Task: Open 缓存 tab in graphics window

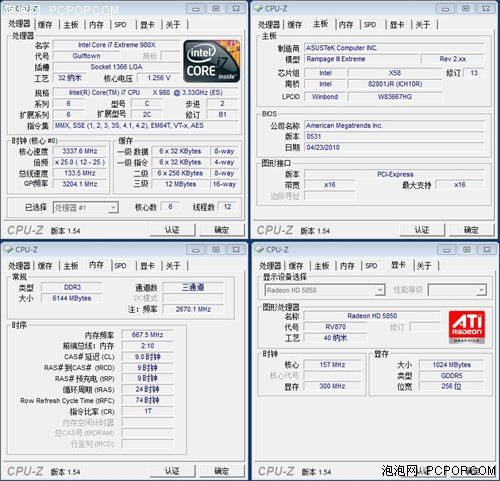Action: point(296,266)
